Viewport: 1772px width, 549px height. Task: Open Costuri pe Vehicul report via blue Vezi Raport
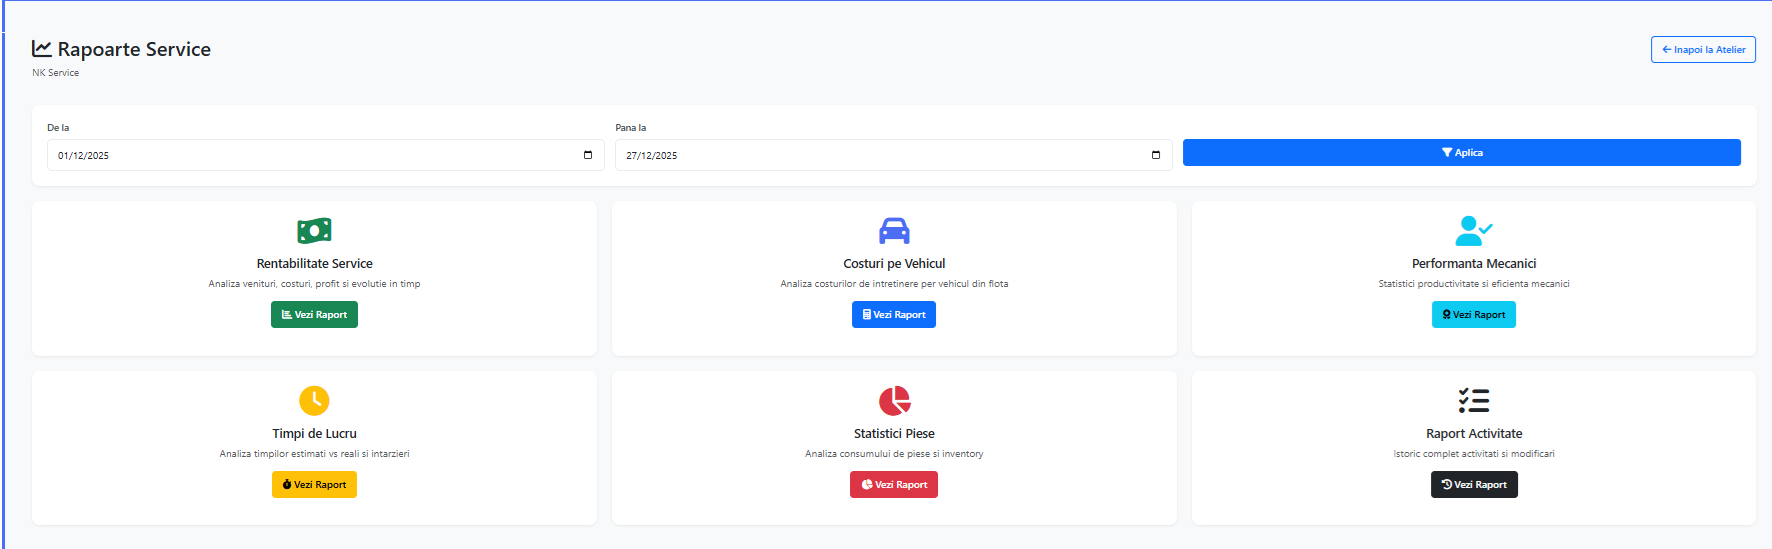[894, 315]
